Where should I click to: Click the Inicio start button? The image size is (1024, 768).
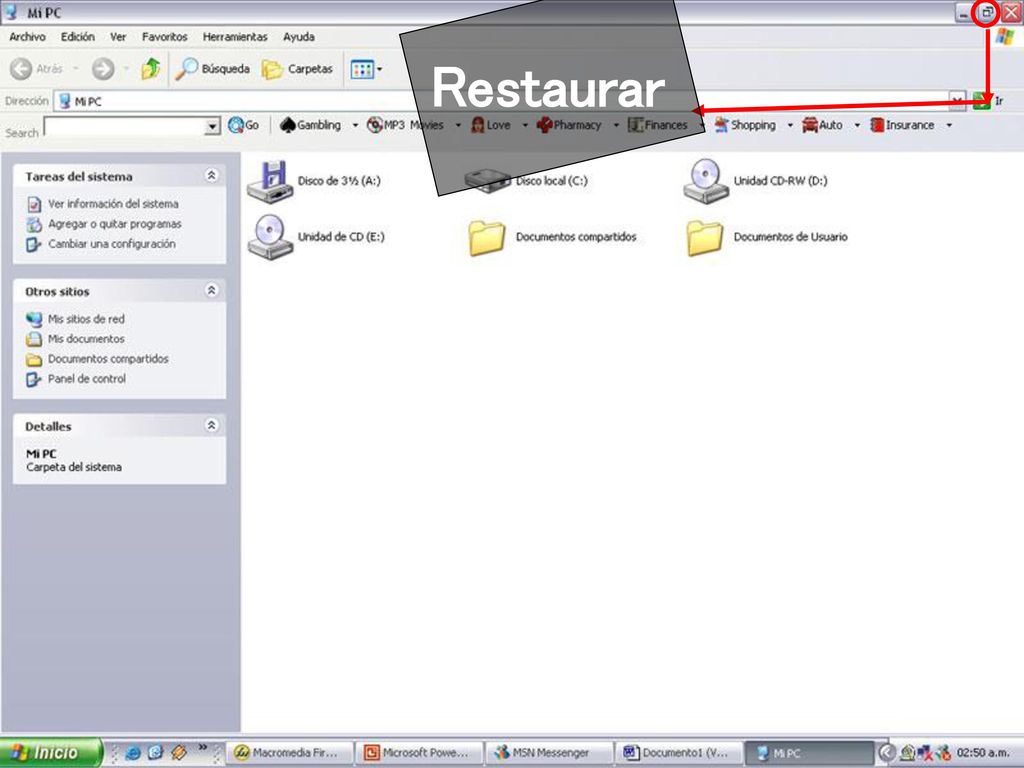[51, 752]
